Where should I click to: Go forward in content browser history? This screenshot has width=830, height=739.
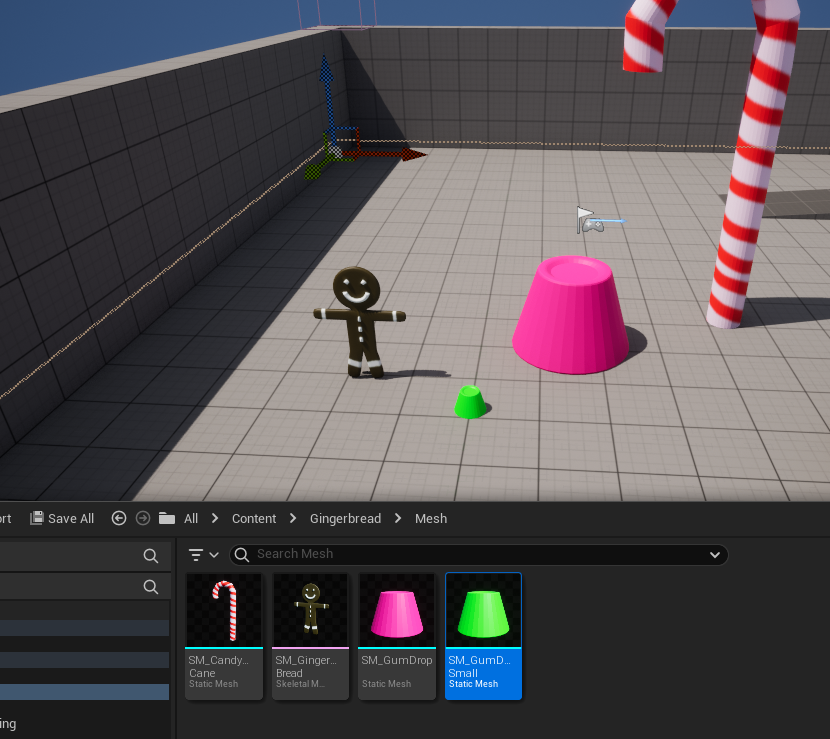tap(143, 518)
